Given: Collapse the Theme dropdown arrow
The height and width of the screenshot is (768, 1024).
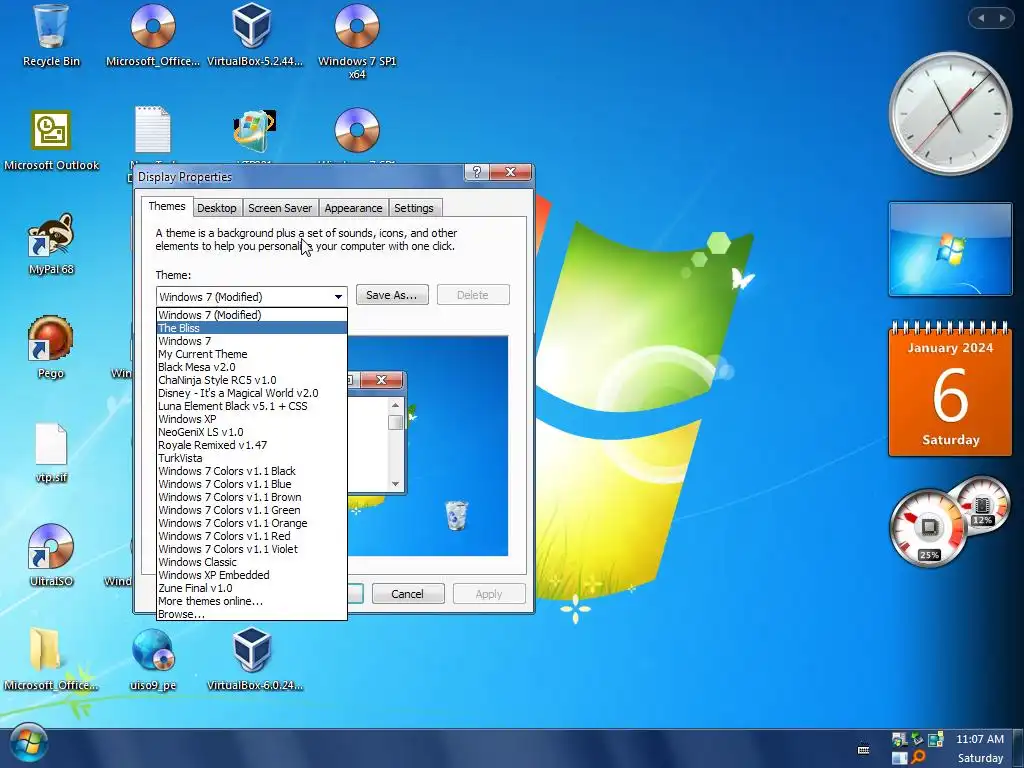Looking at the screenshot, I should pyautogui.click(x=338, y=296).
